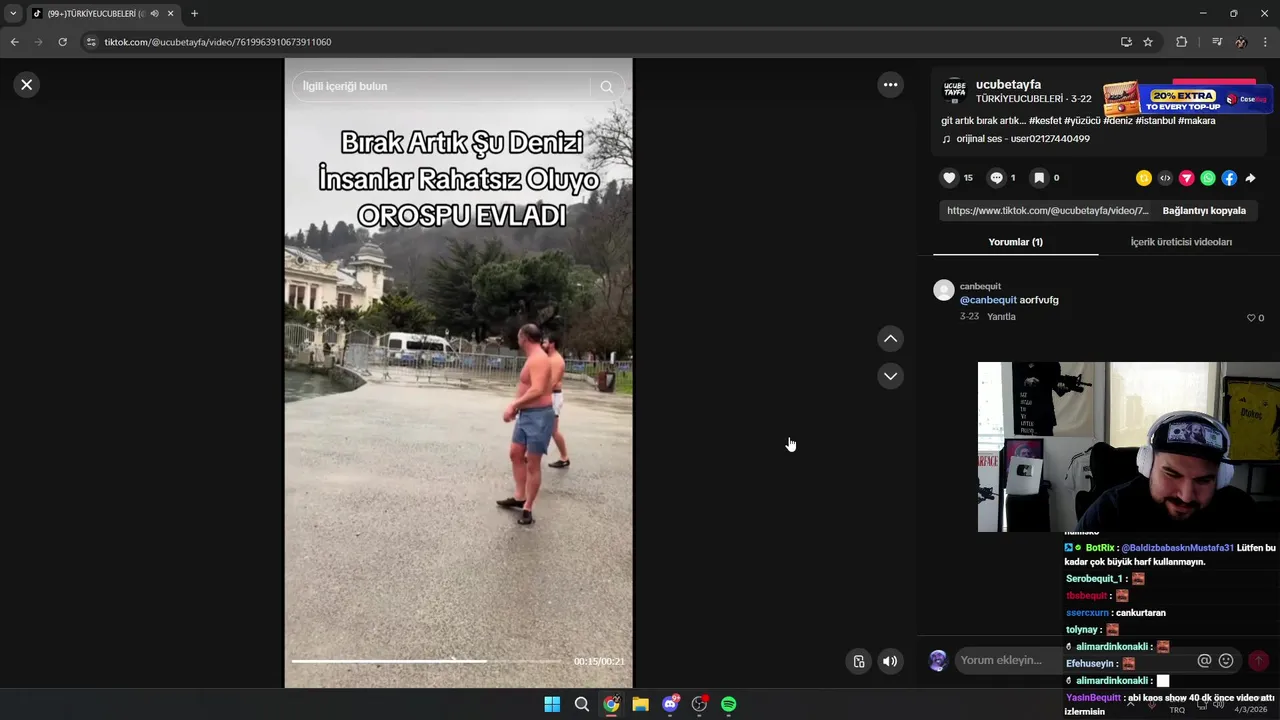Click the Bağlantıyı kopyala button
The width and height of the screenshot is (1280, 720).
click(x=1204, y=211)
